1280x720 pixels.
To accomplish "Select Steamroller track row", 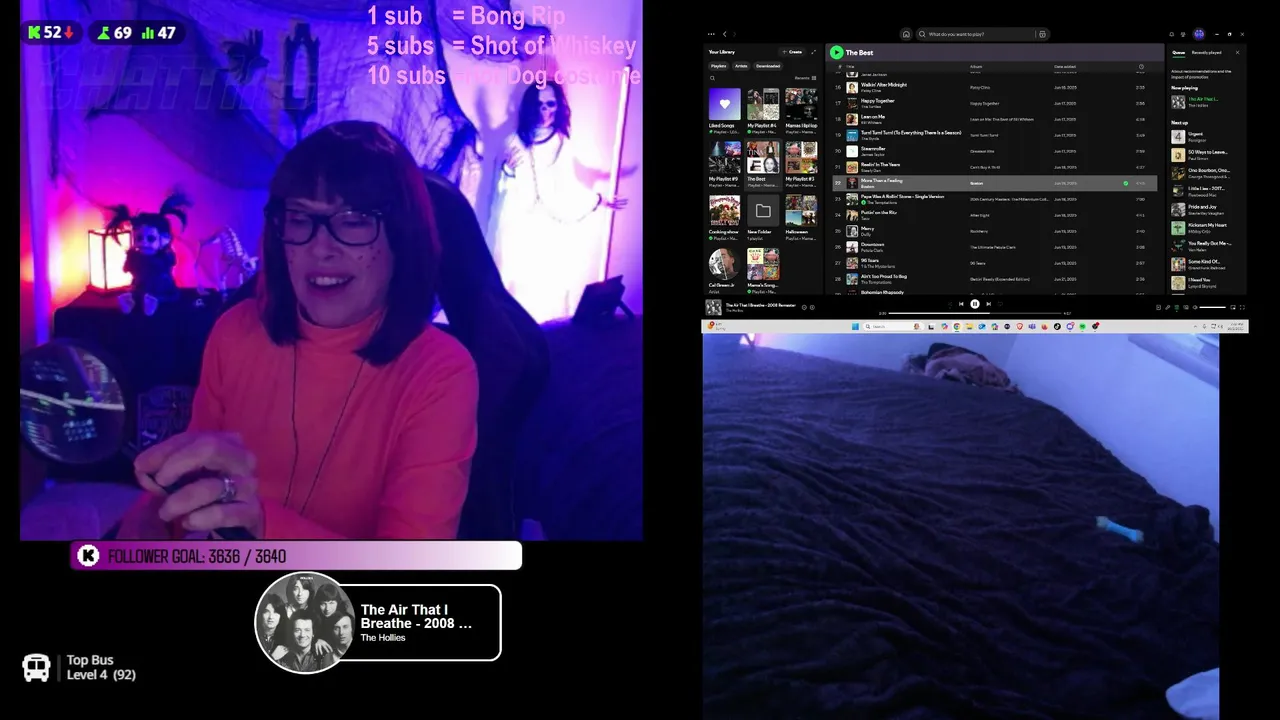I will 995,151.
